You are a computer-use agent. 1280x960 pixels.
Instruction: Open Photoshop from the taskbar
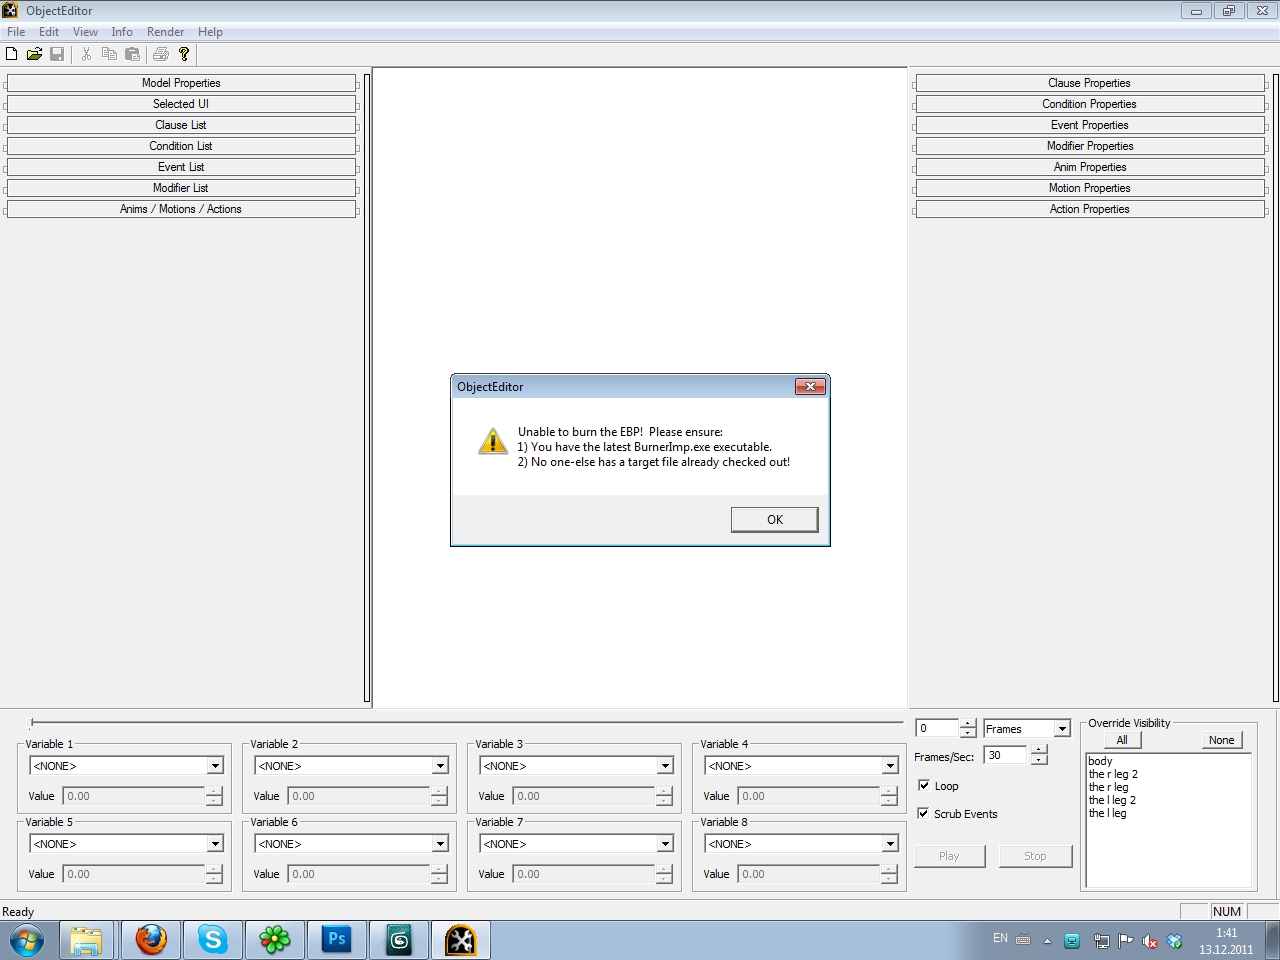click(337, 940)
